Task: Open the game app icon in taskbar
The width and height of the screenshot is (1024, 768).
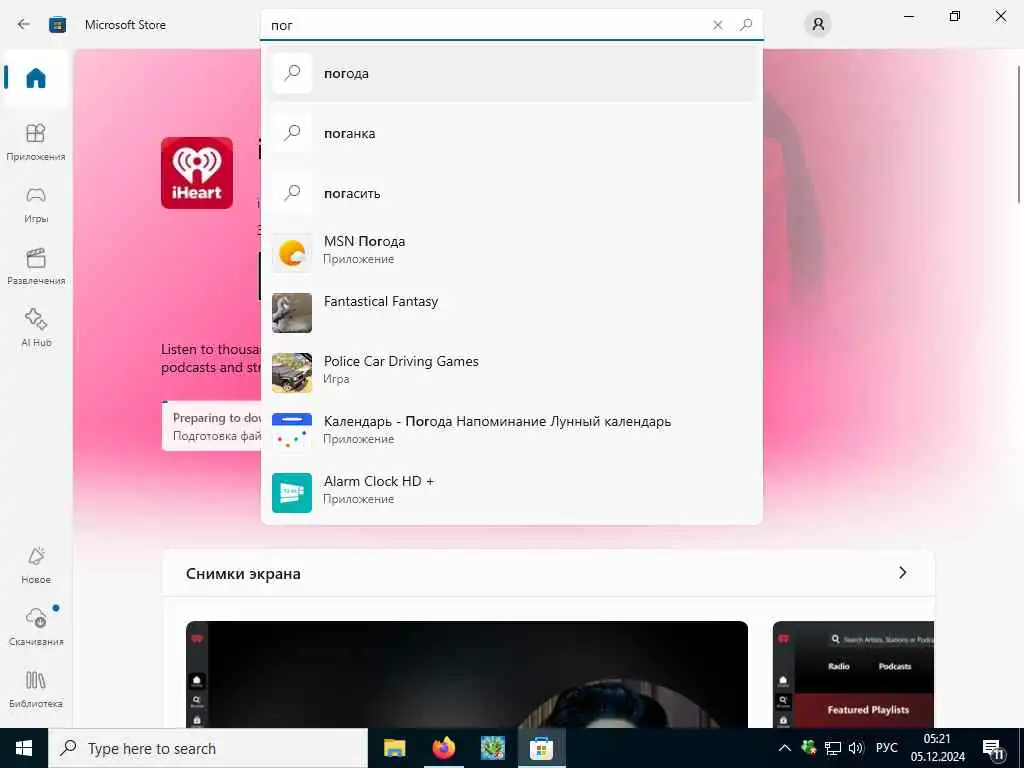Action: click(492, 748)
